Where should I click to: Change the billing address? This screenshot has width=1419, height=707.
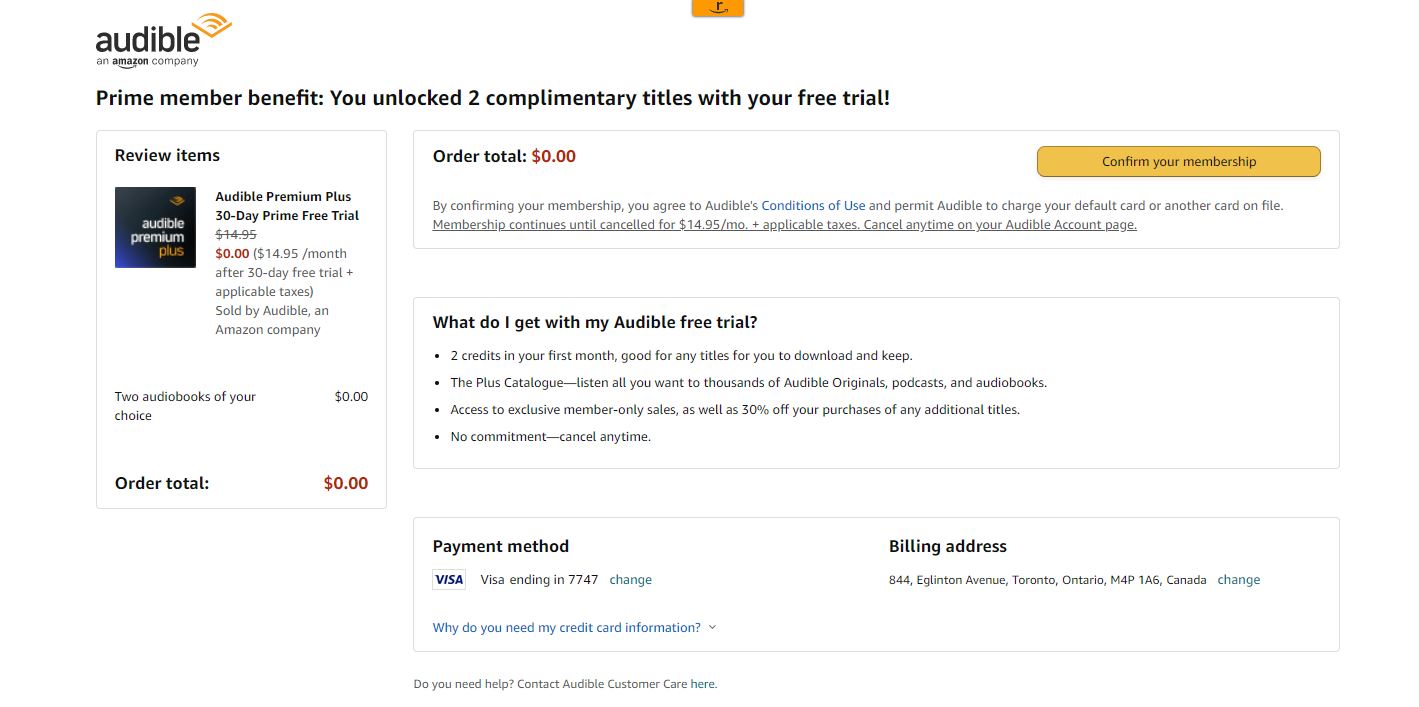pos(1238,580)
